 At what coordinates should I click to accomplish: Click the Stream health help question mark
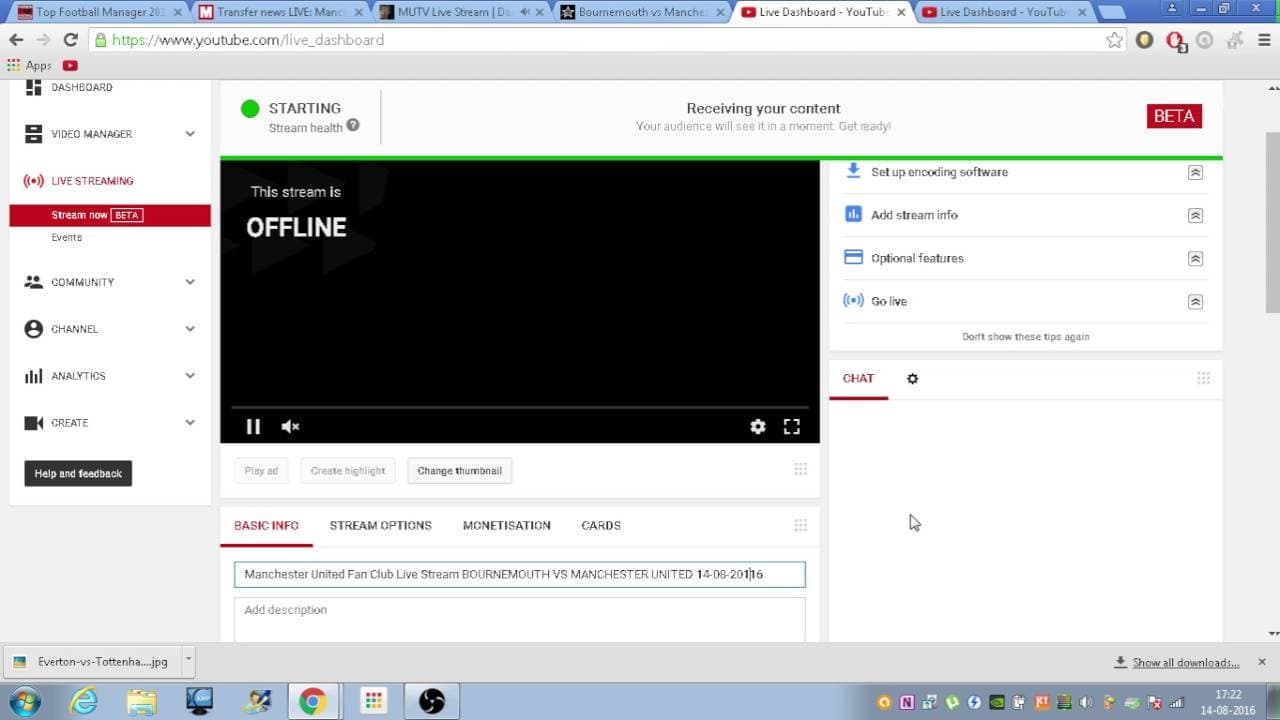coord(353,126)
